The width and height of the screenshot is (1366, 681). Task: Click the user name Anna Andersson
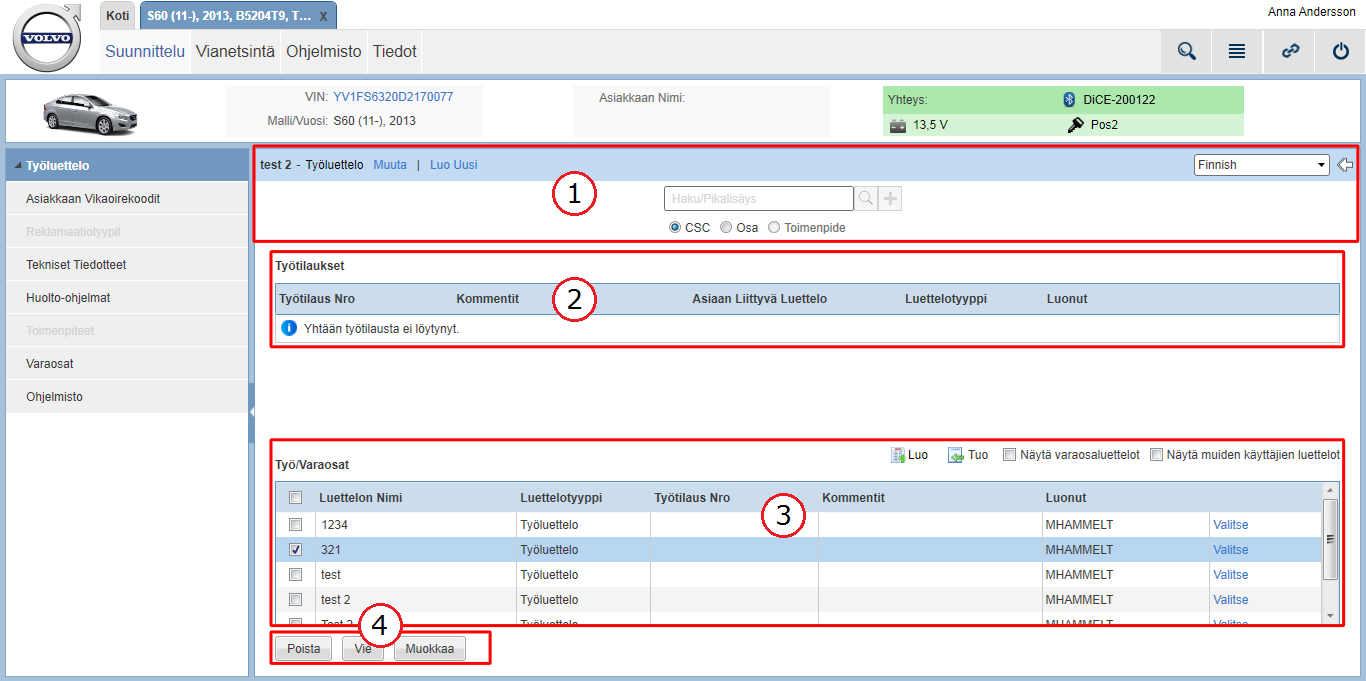pyautogui.click(x=1314, y=11)
